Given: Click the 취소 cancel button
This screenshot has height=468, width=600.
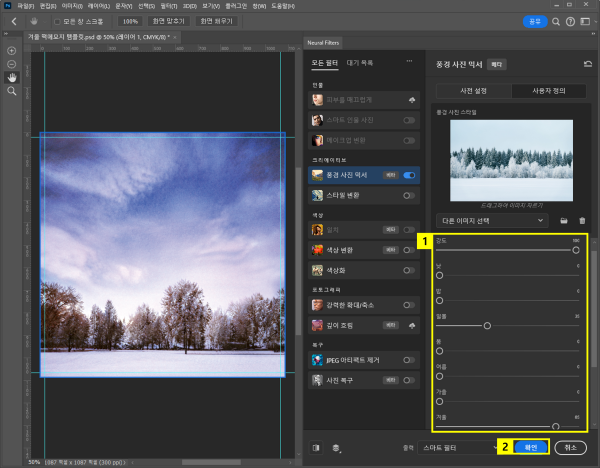Looking at the screenshot, I should 570,448.
